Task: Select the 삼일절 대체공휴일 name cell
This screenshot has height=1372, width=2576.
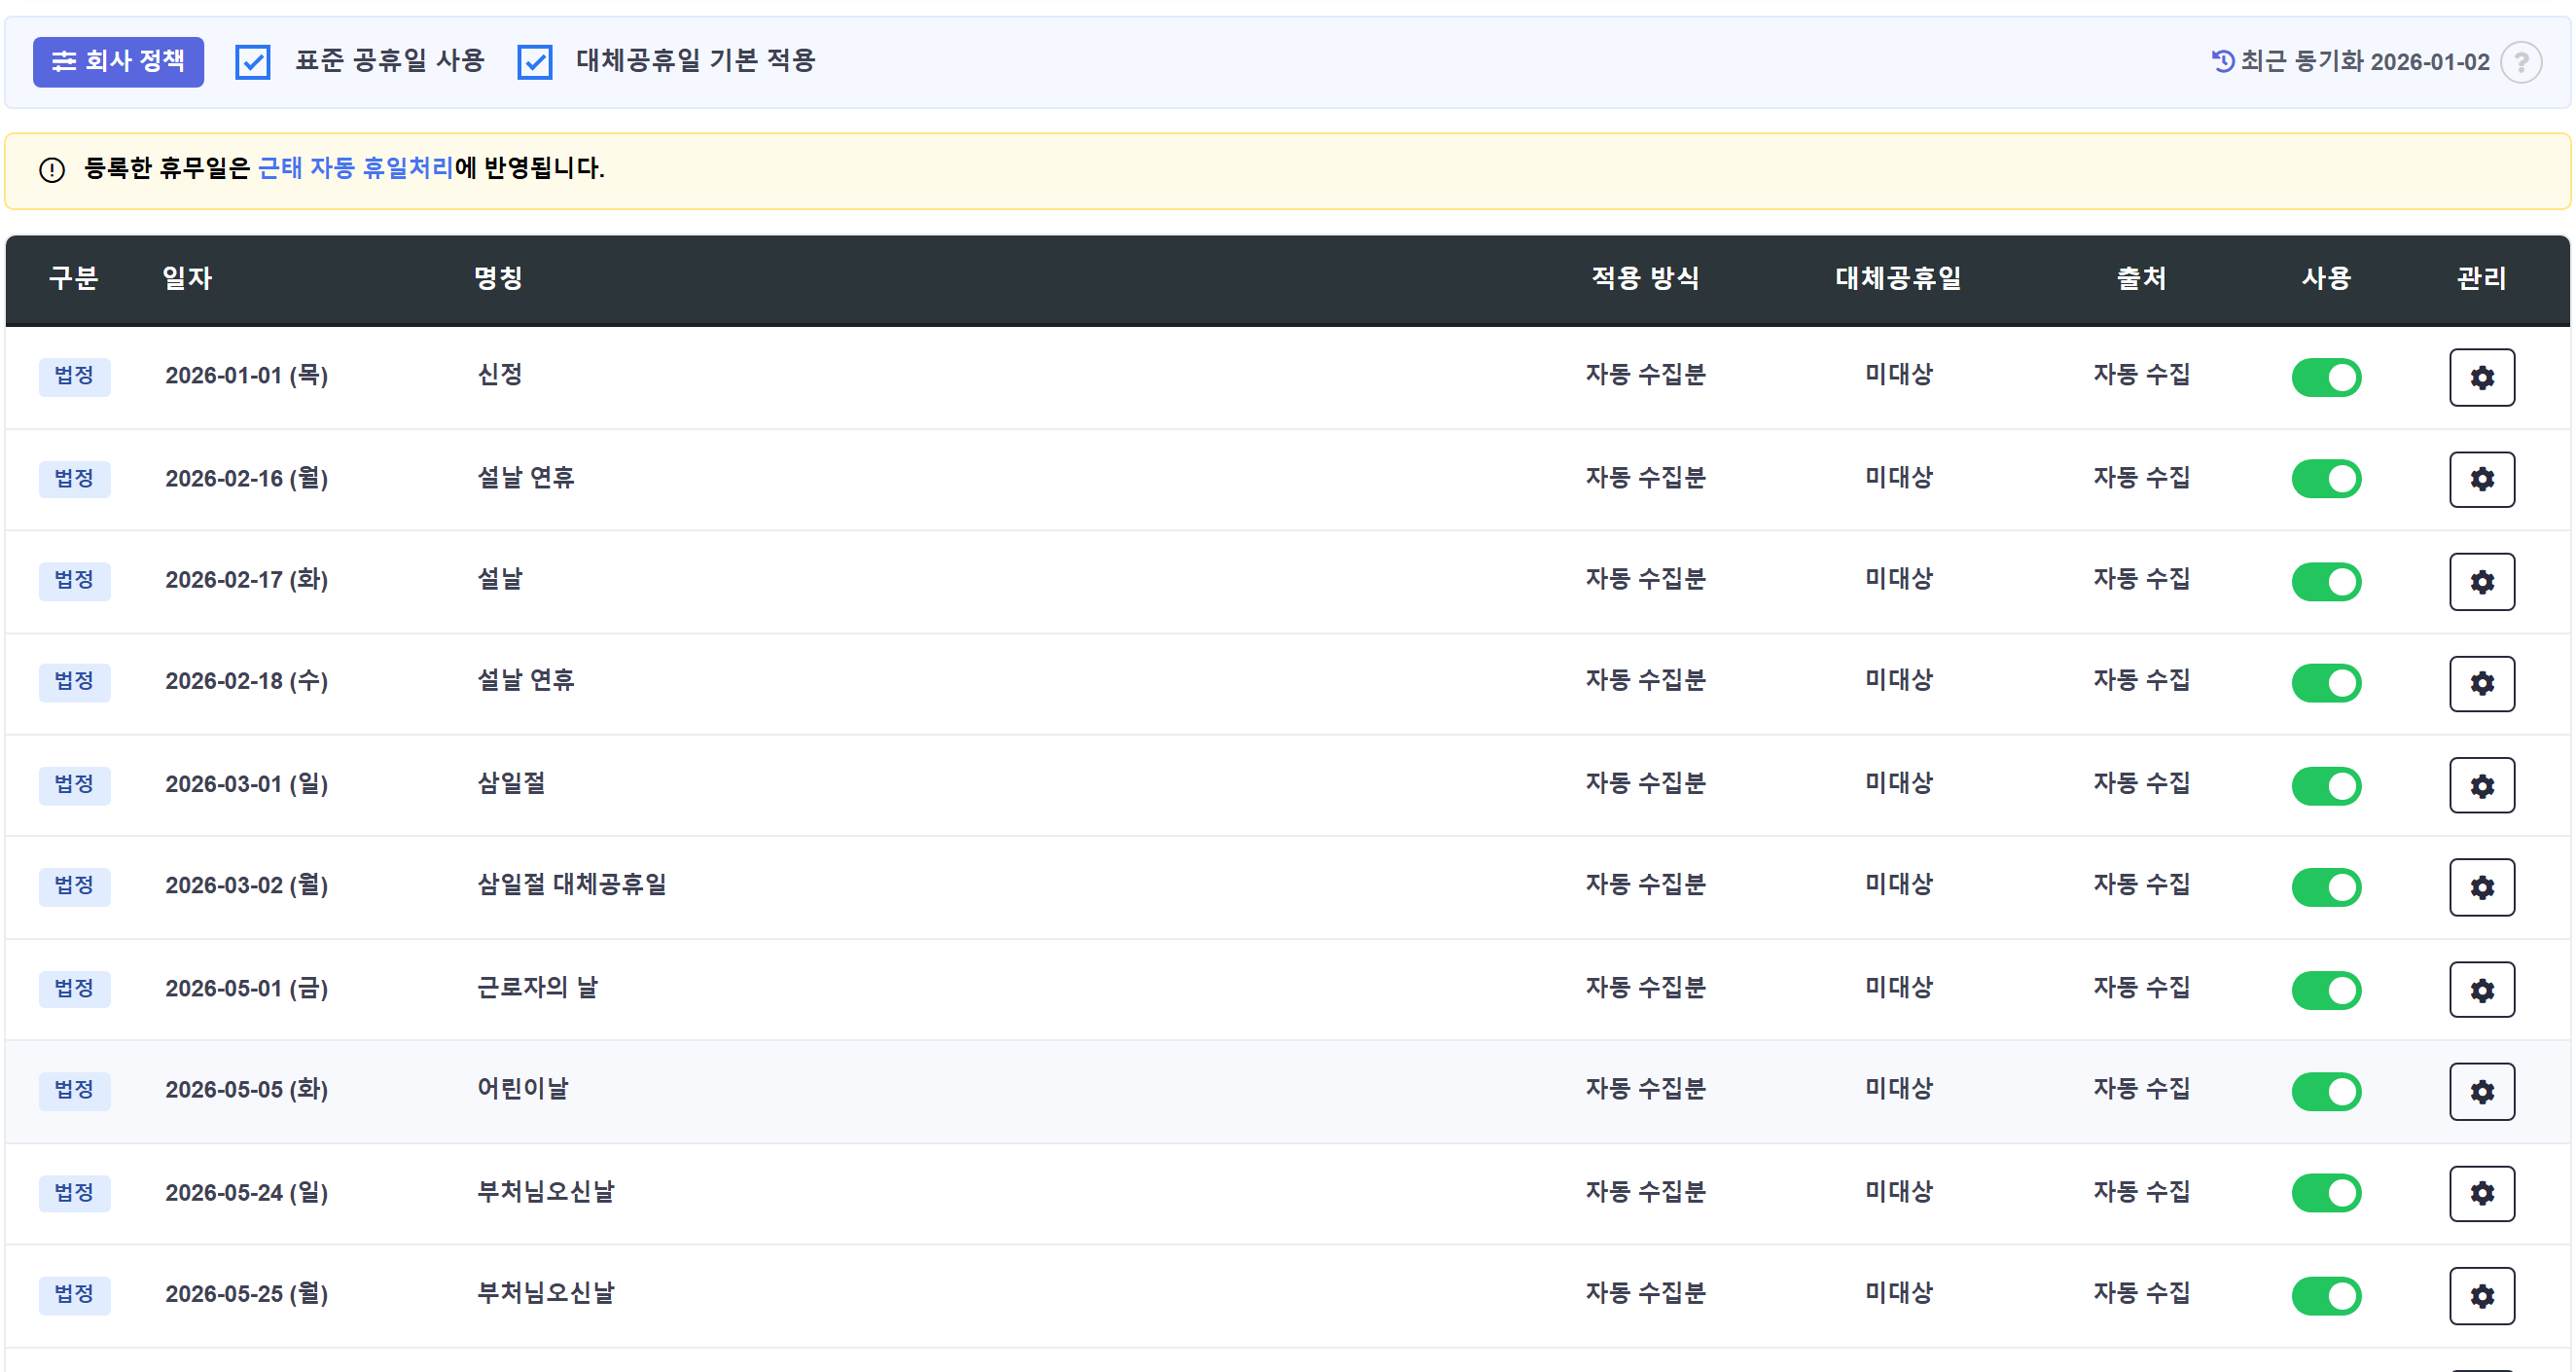Action: coord(571,885)
